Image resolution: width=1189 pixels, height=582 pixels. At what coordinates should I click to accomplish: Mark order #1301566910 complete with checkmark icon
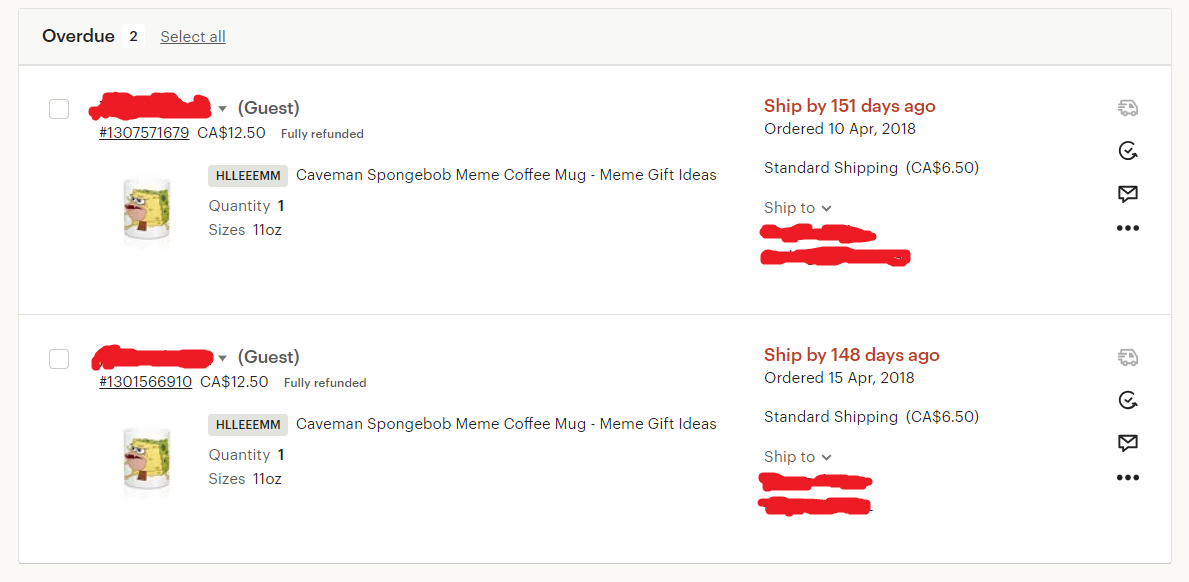pyautogui.click(x=1128, y=400)
